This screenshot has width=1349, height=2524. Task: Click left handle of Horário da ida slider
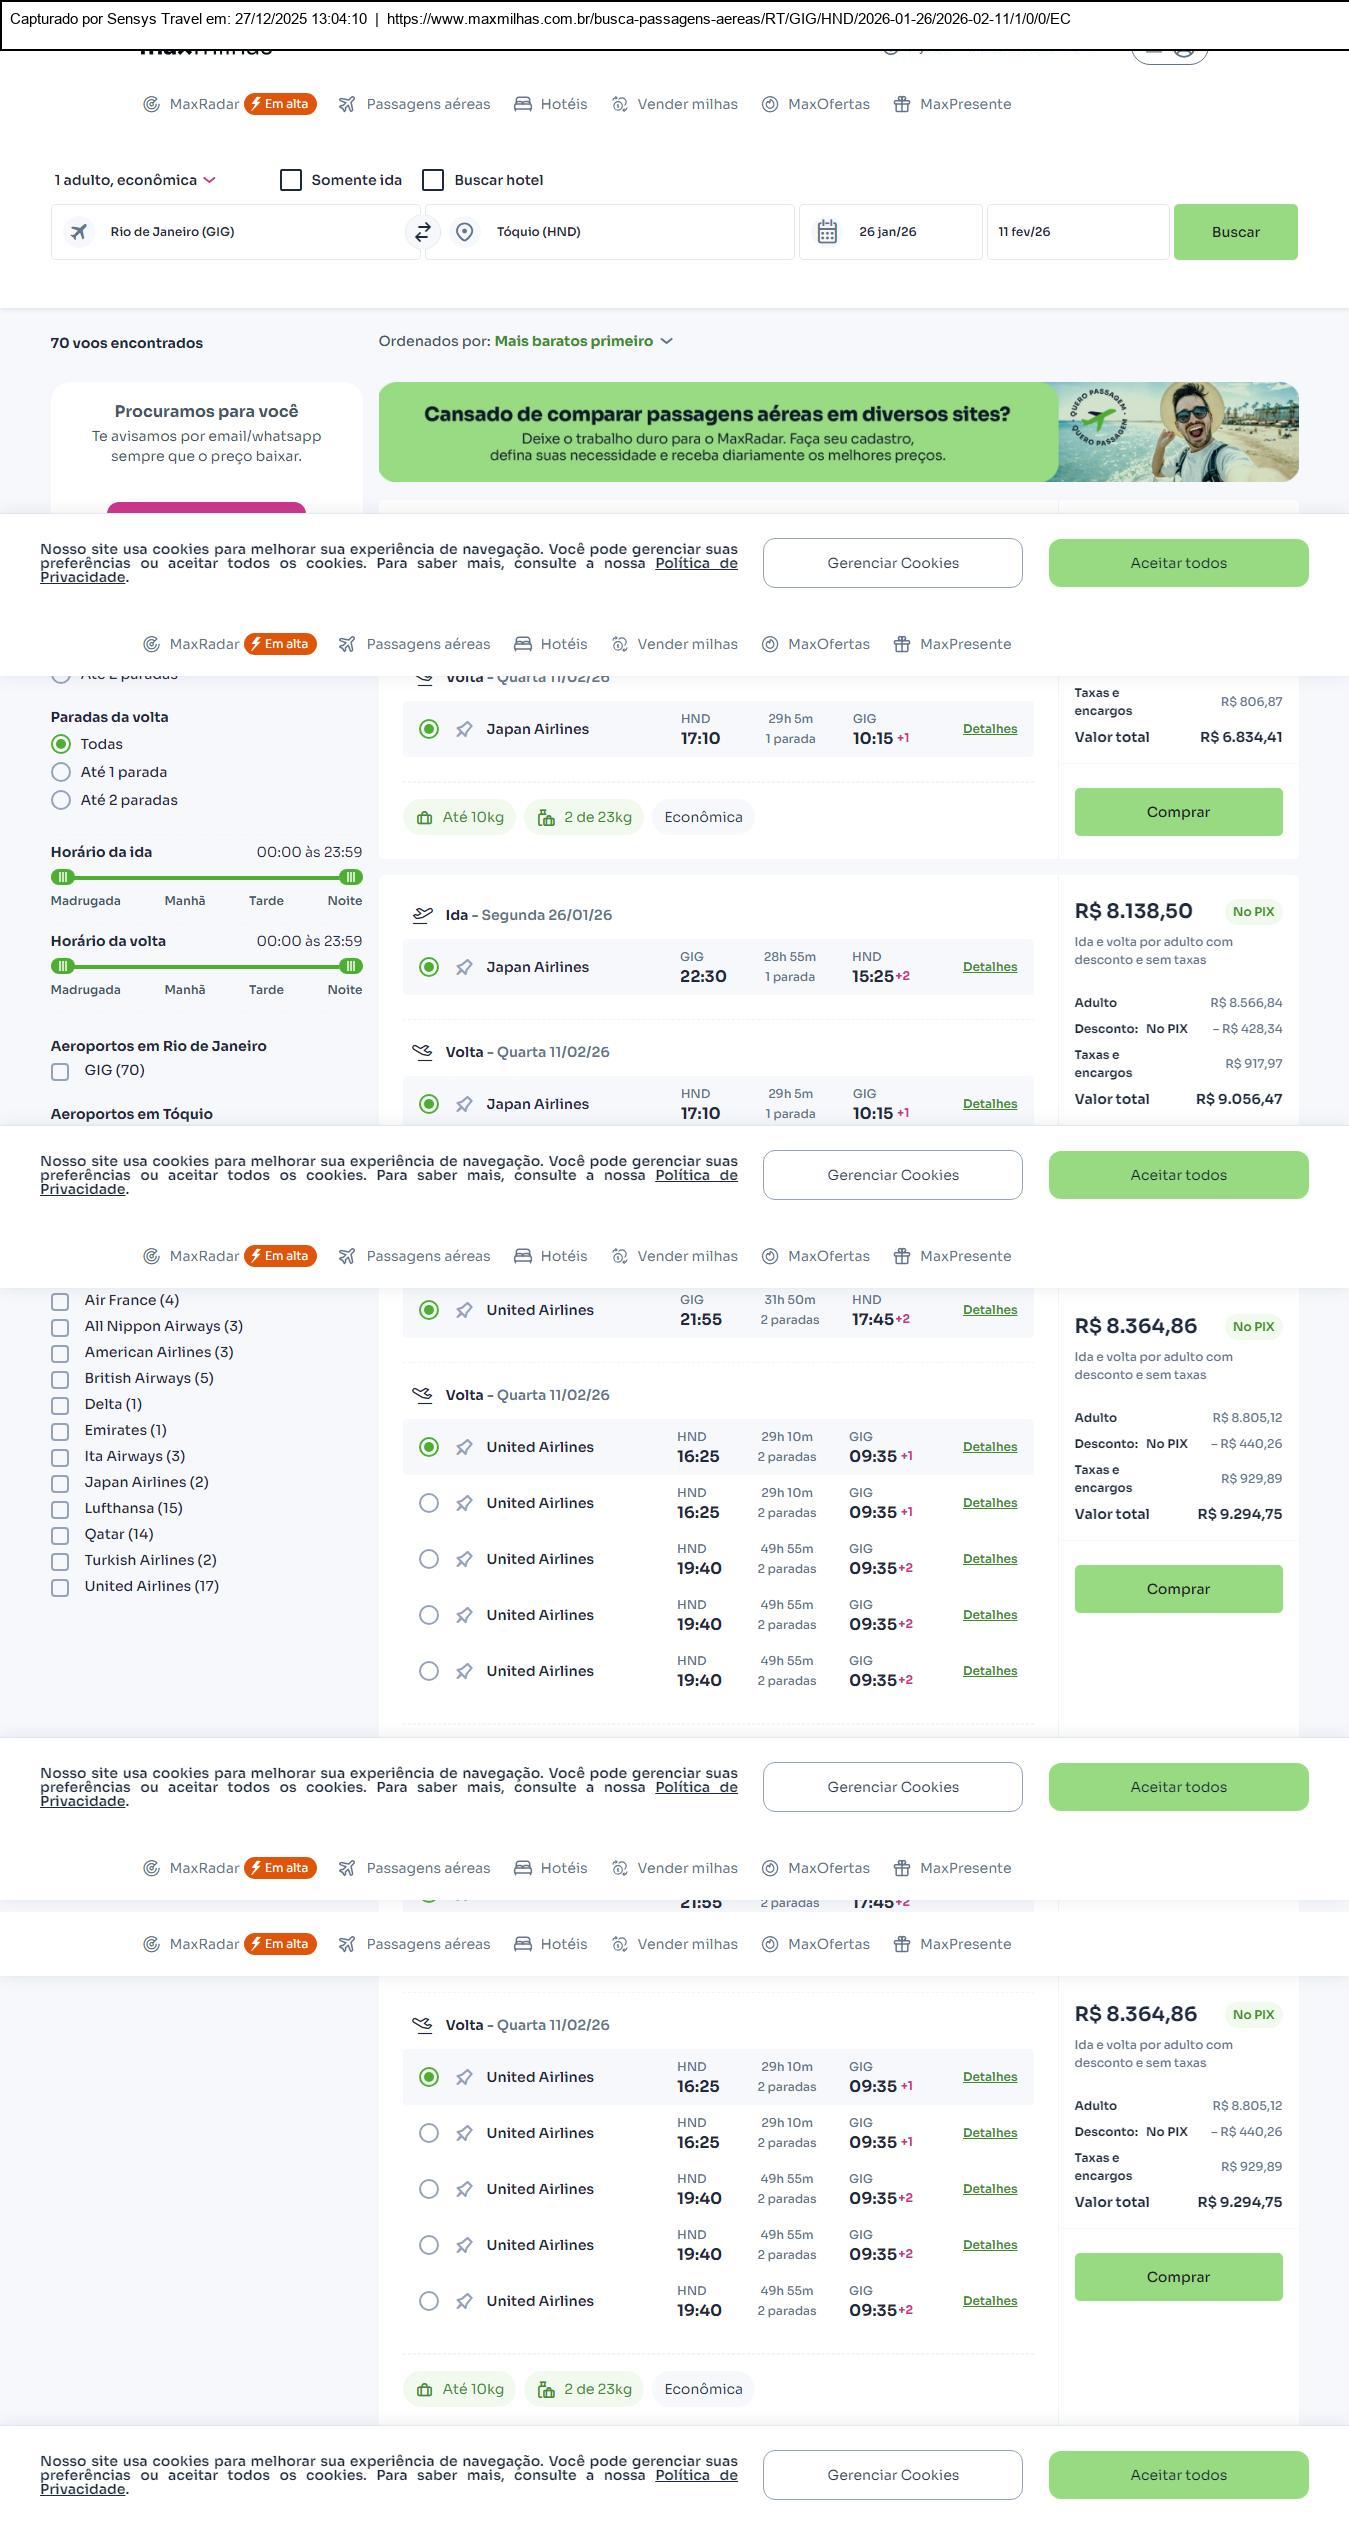coord(63,877)
